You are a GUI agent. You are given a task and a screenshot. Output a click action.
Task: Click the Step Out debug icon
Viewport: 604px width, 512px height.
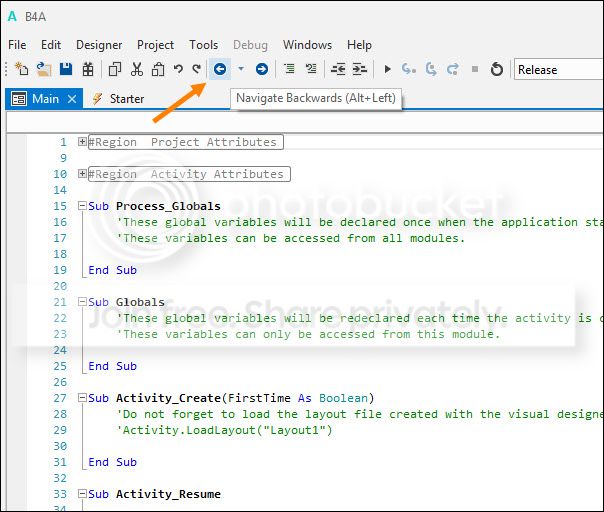click(x=453, y=69)
